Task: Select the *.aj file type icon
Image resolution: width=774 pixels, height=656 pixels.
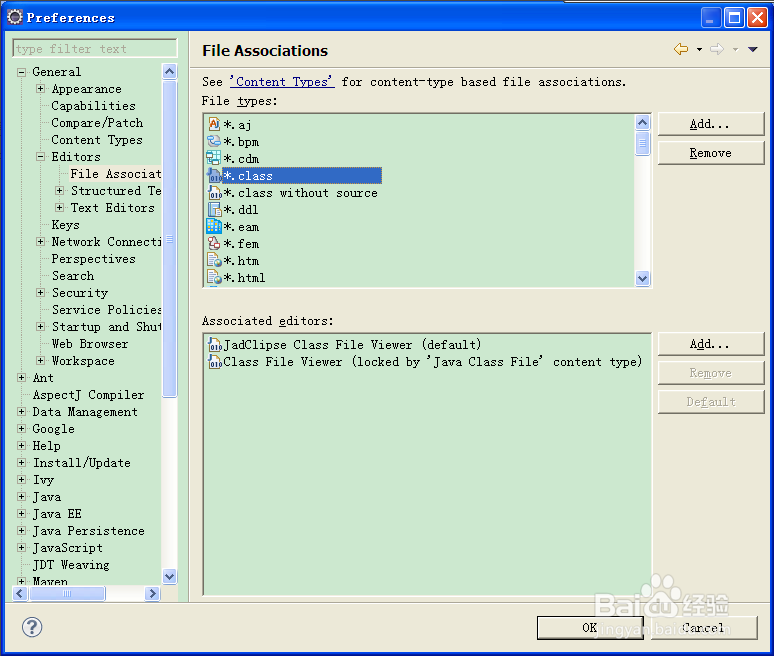Action: click(x=214, y=124)
